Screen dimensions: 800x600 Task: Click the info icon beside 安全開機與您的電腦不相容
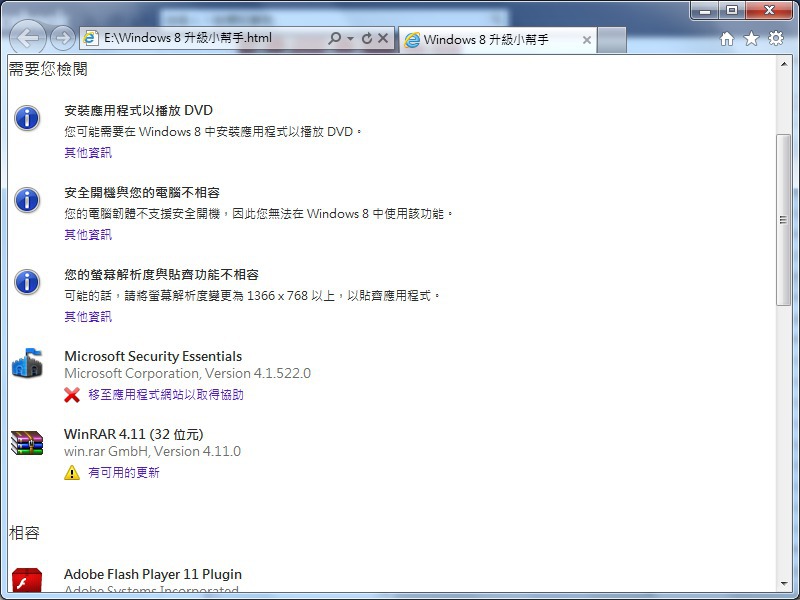pyautogui.click(x=27, y=199)
